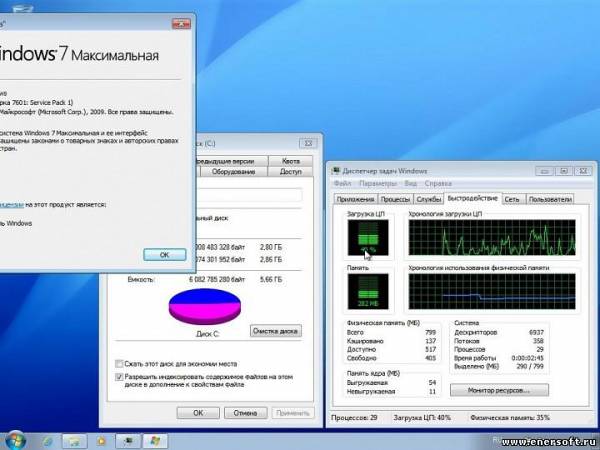This screenshot has height=450, width=600.
Task: Open the Файл menu in Task Manager
Action: (x=342, y=183)
